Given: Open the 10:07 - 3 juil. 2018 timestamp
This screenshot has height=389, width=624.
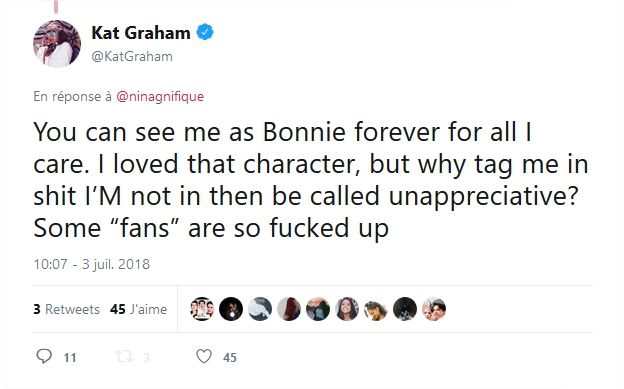Looking at the screenshot, I should click(92, 264).
